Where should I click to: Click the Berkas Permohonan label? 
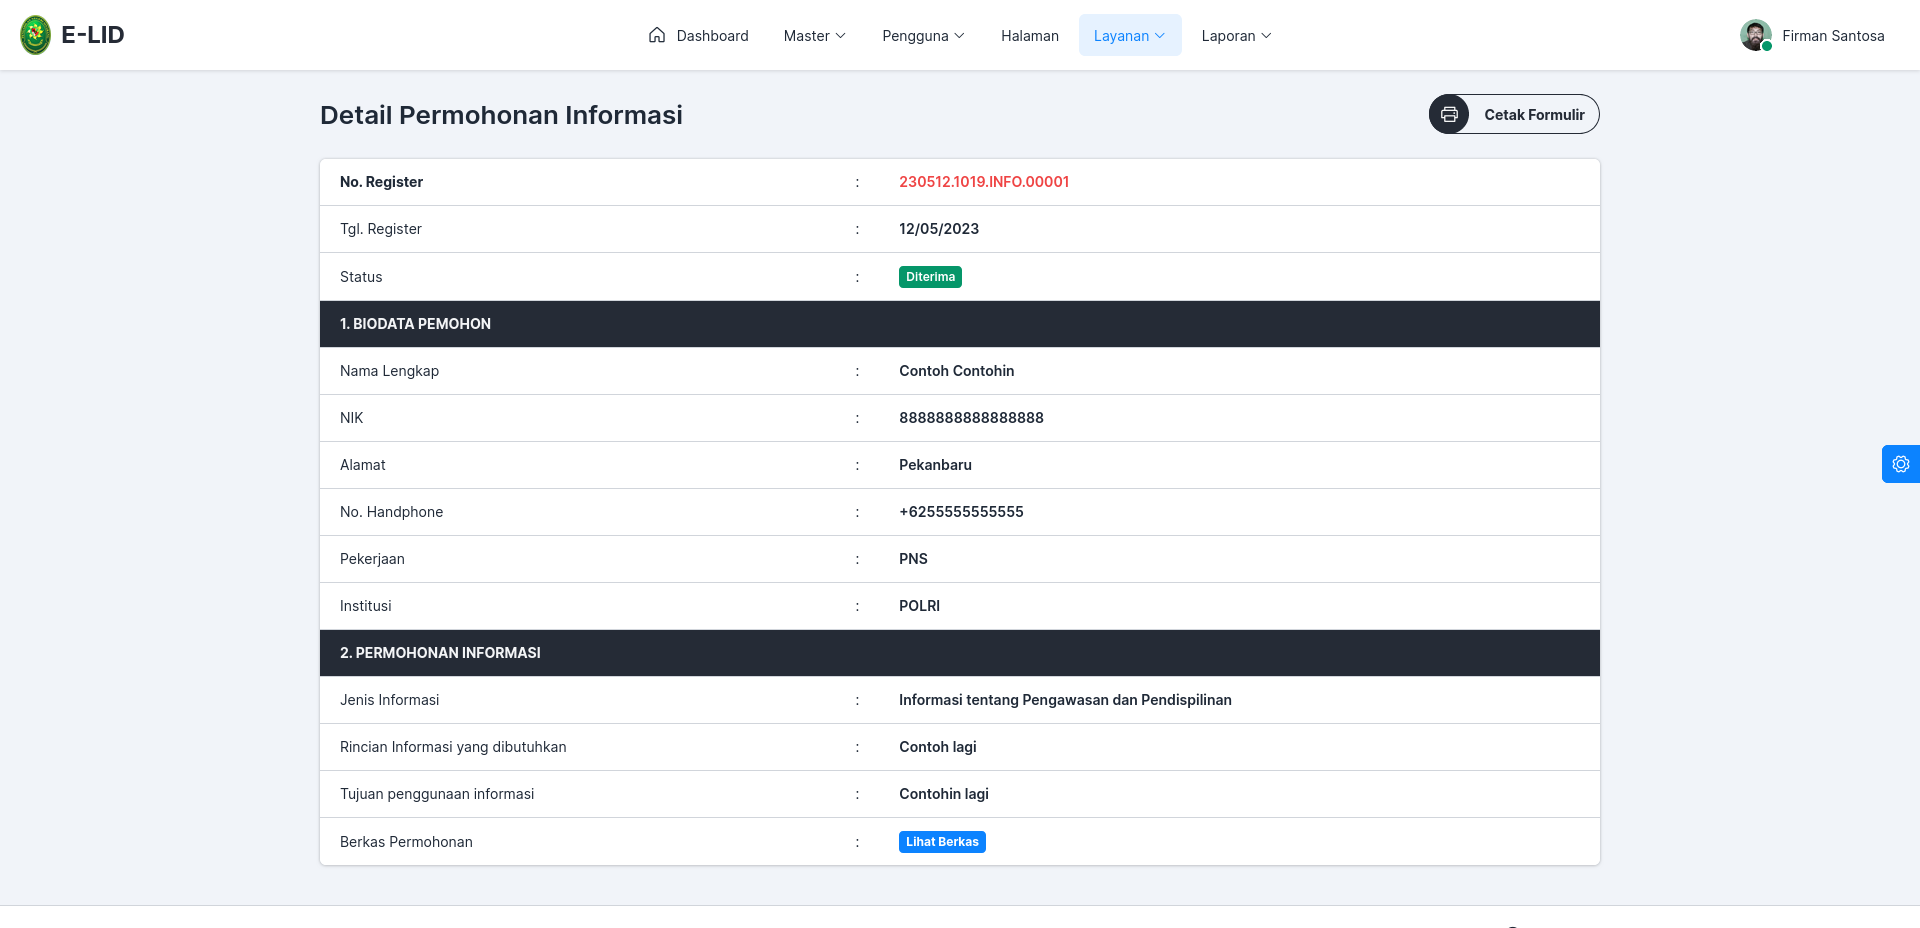click(x=406, y=842)
